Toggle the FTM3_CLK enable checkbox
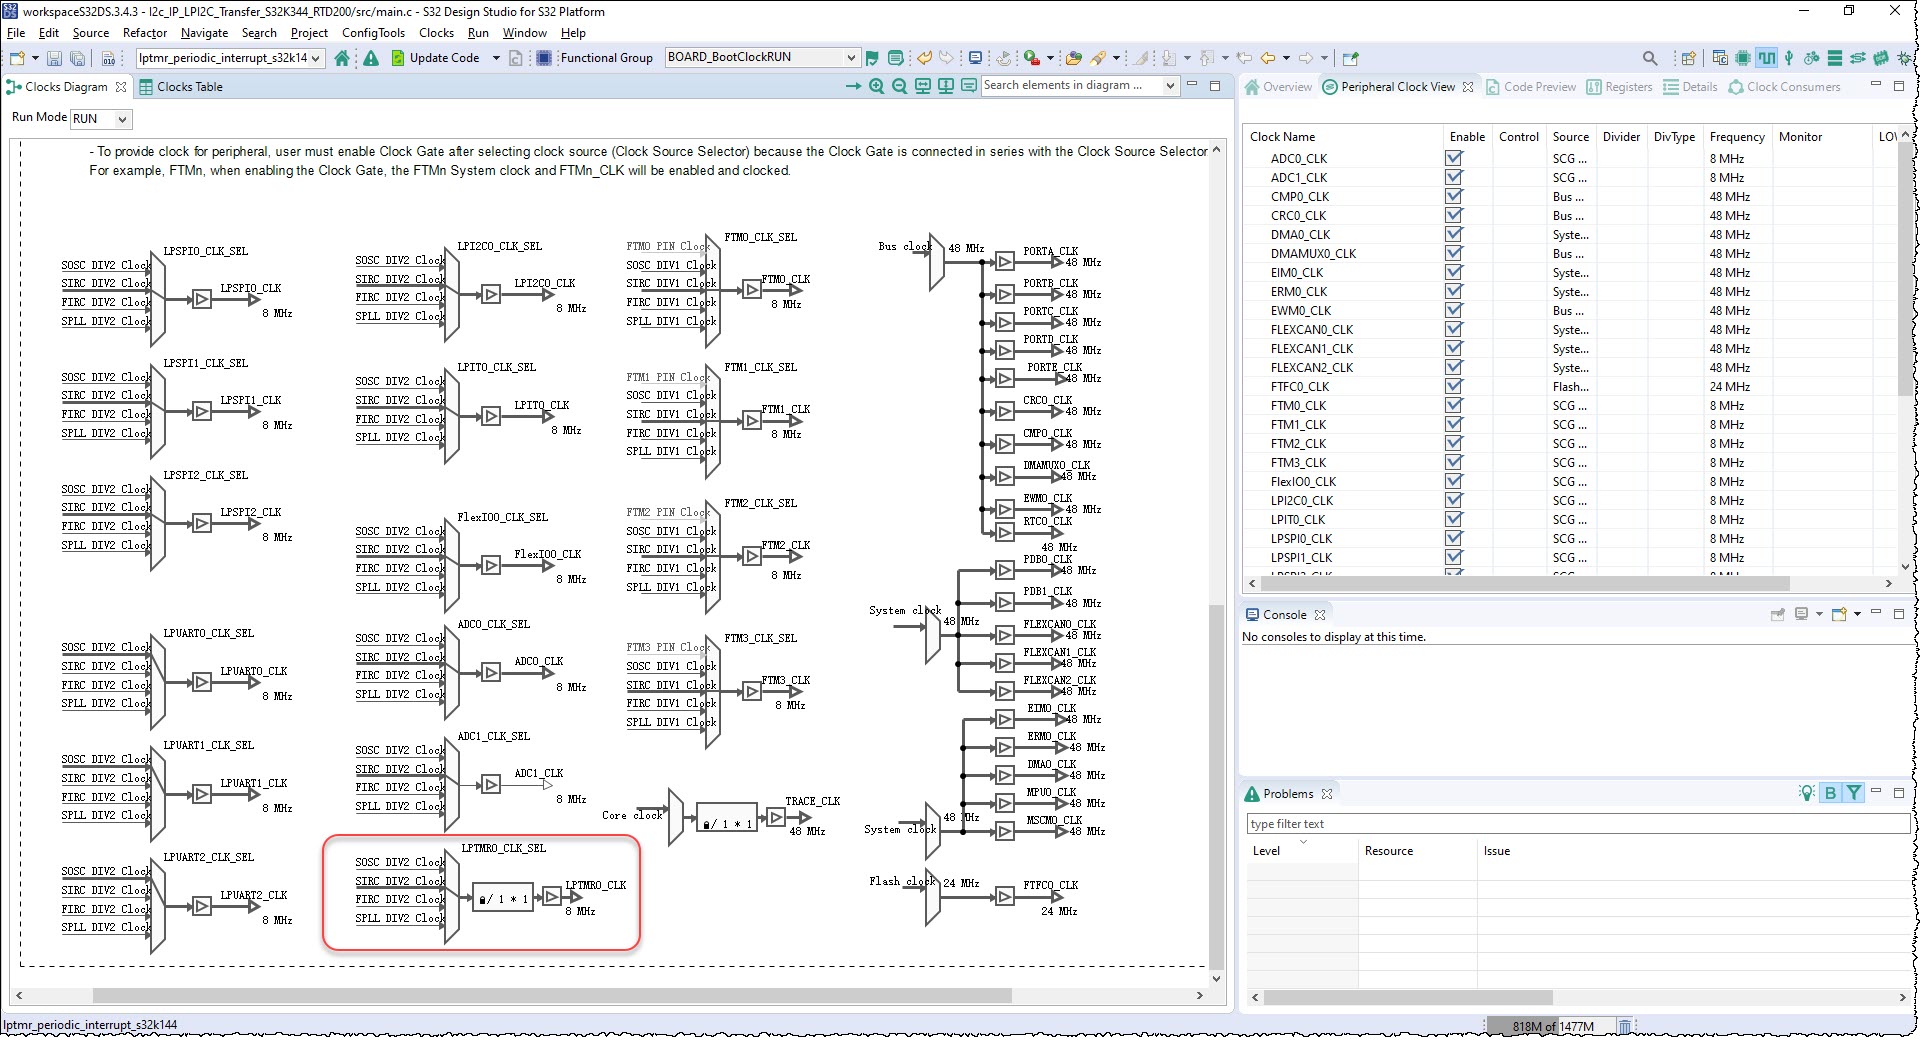 [x=1453, y=462]
